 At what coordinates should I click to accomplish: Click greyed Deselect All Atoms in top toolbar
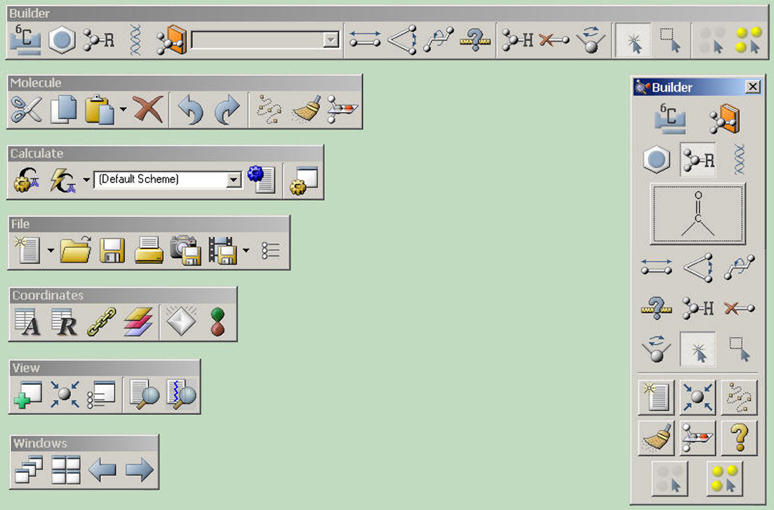pos(712,40)
